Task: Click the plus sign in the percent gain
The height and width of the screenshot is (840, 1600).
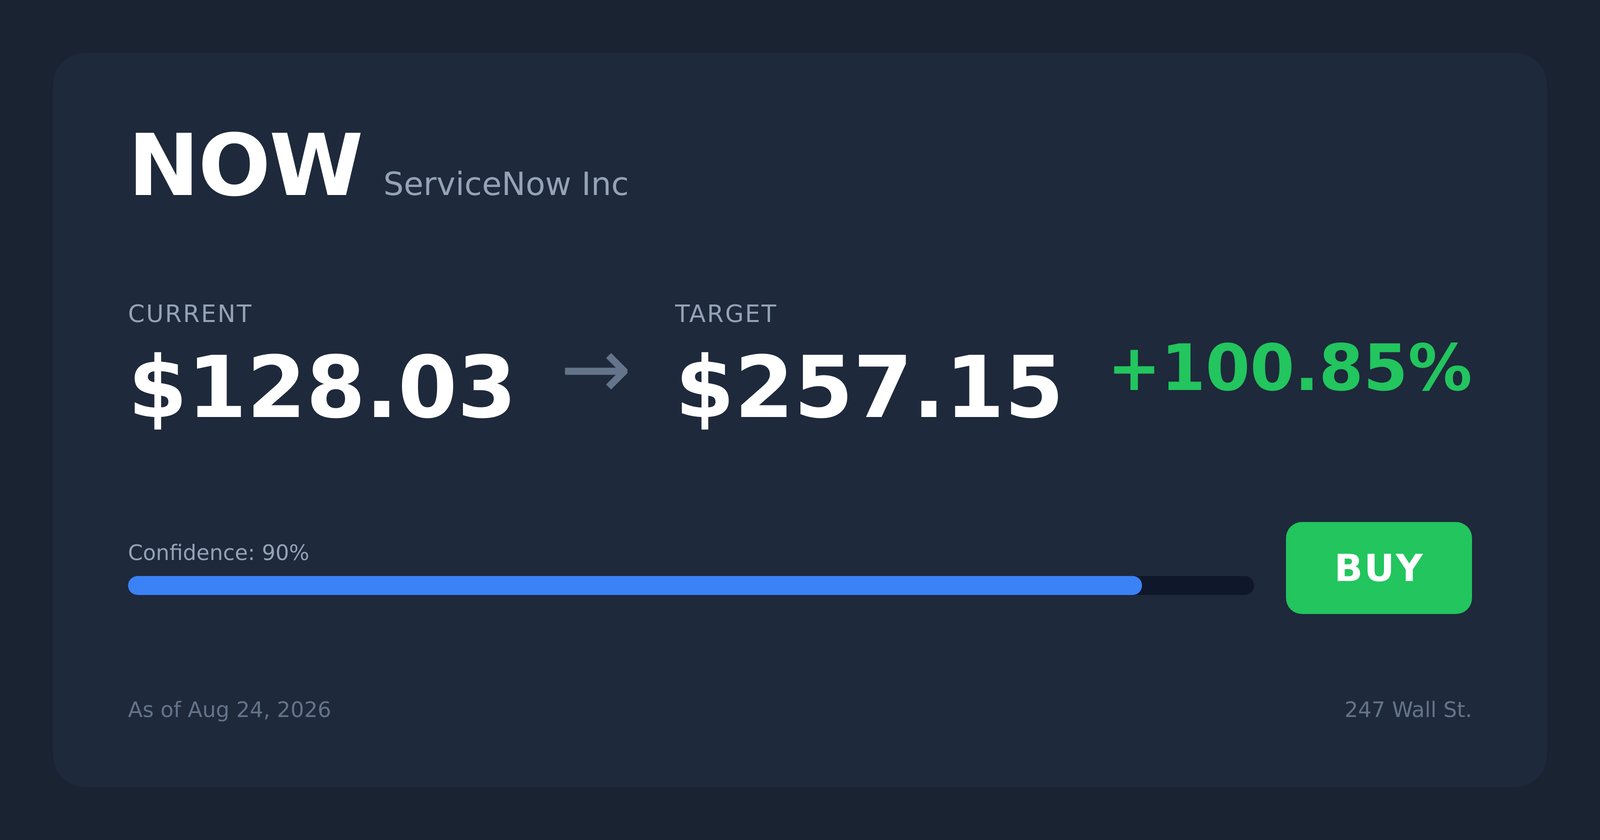Action: pos(1134,370)
